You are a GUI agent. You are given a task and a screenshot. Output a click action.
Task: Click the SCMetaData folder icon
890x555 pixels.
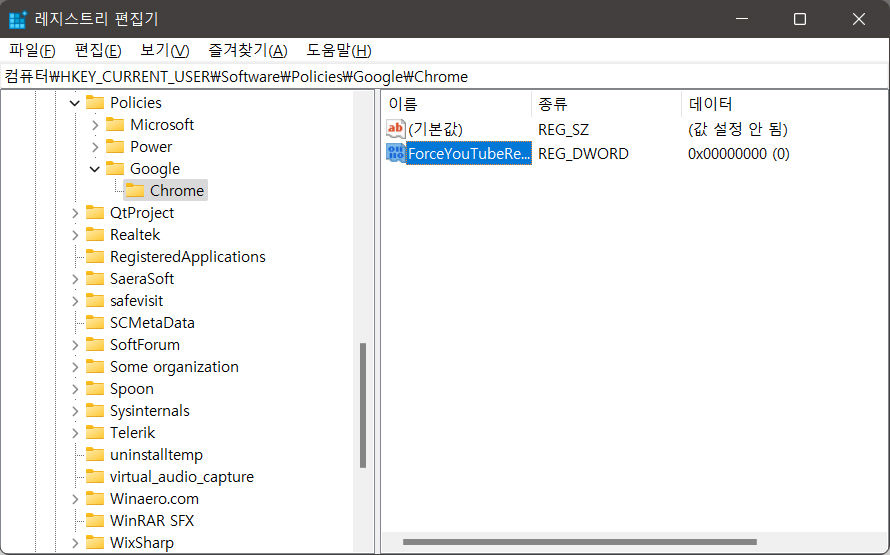tap(95, 322)
